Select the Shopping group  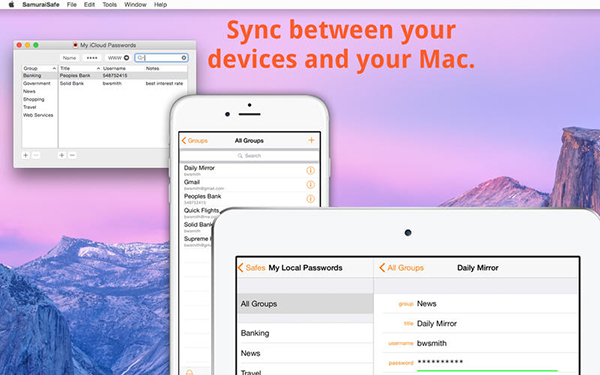[39, 99]
